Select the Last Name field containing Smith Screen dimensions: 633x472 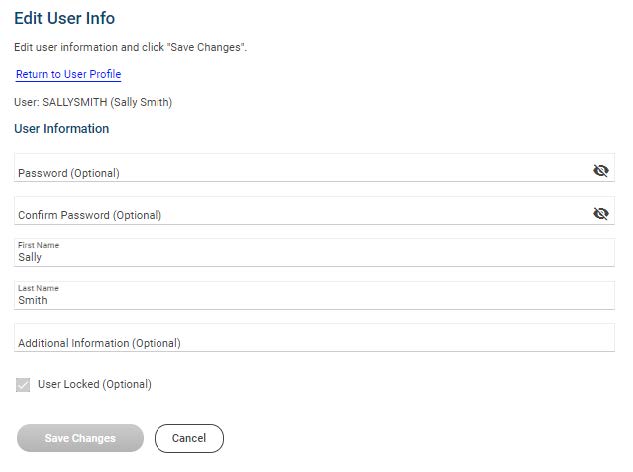pyautogui.click(x=300, y=300)
